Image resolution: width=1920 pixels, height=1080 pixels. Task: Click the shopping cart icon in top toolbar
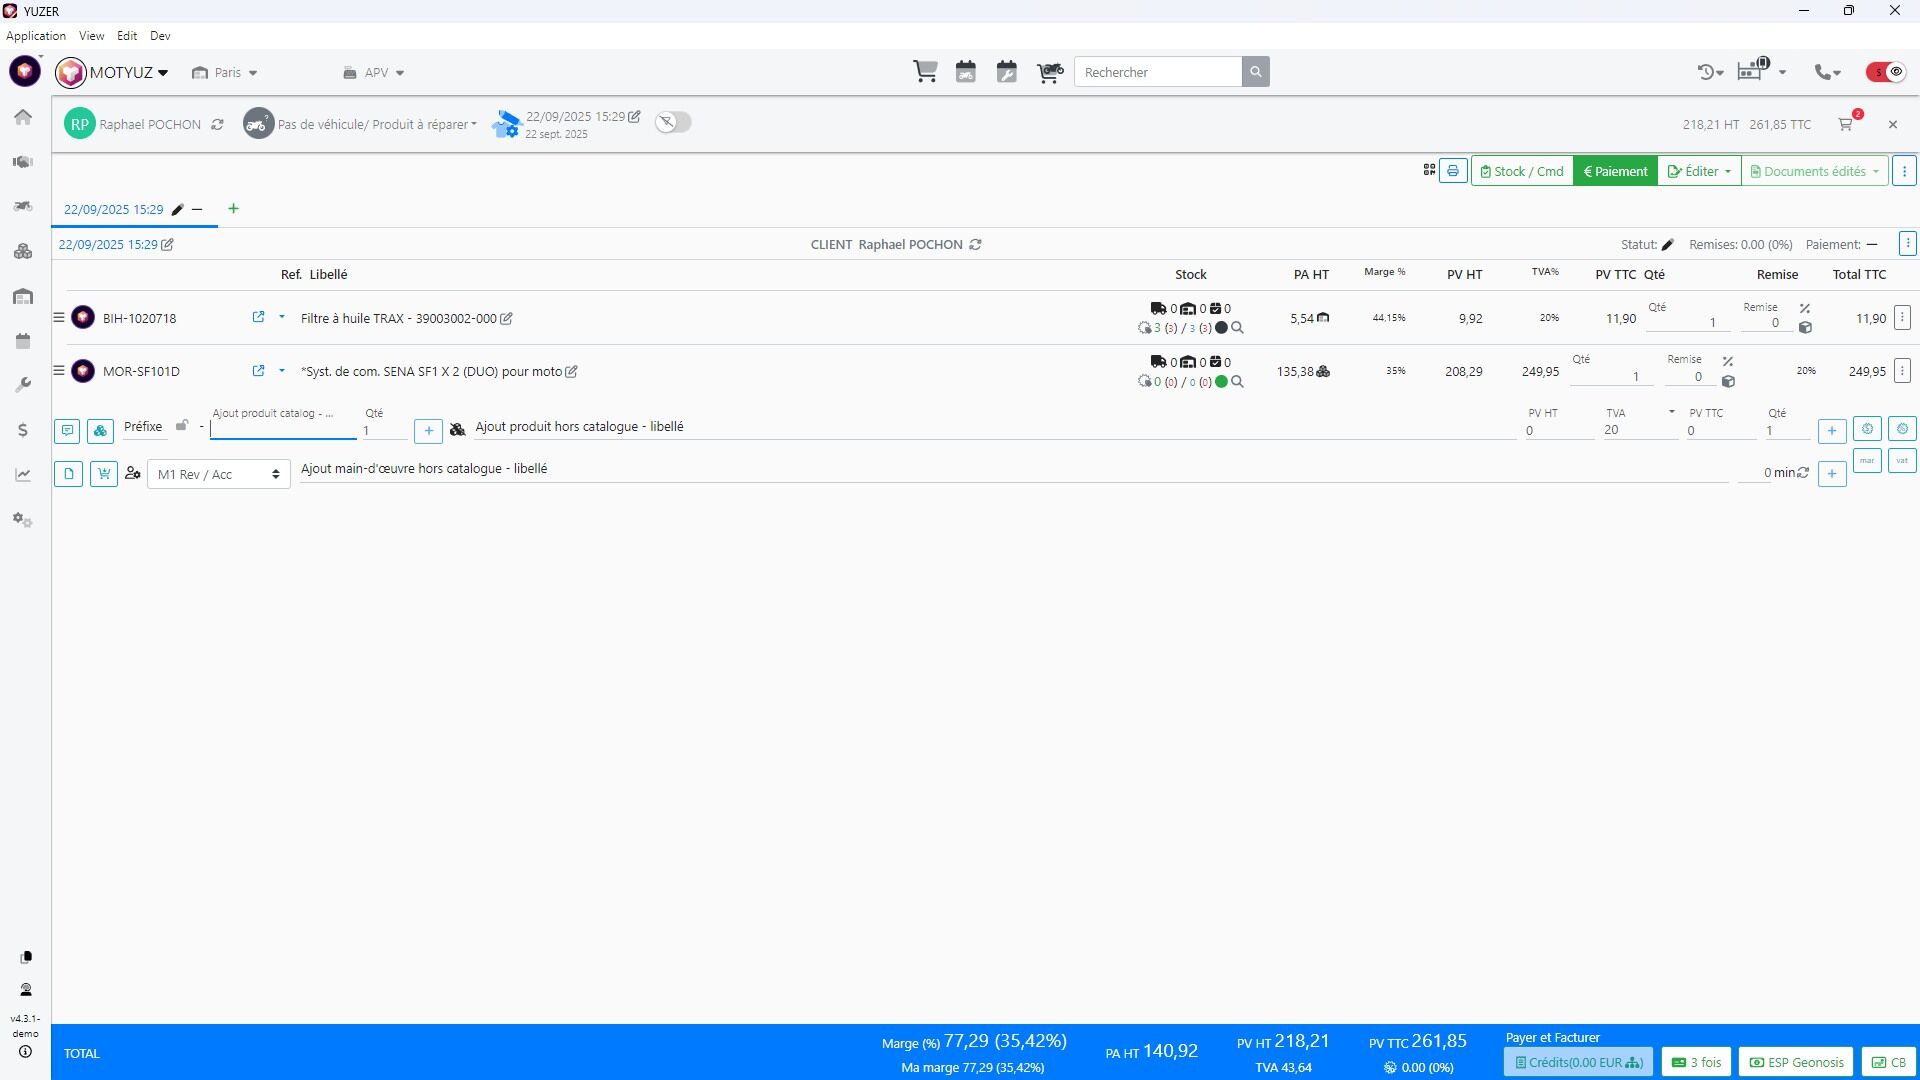(925, 72)
